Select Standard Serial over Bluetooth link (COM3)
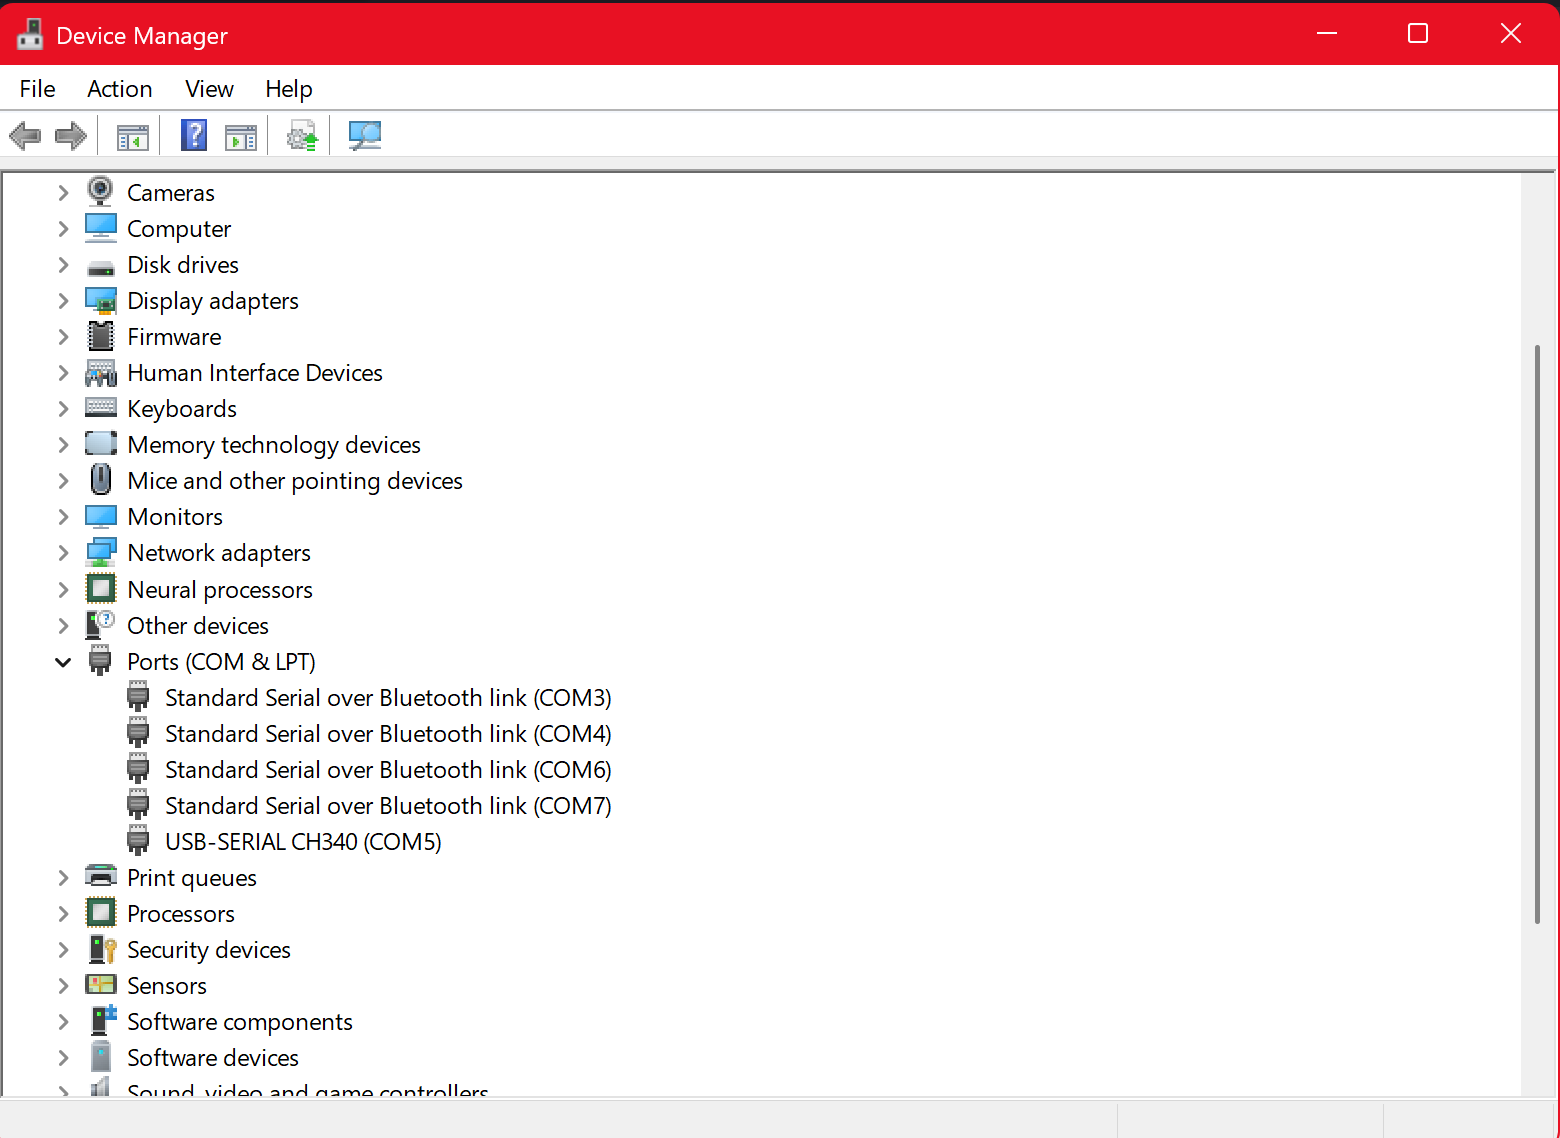This screenshot has height=1138, width=1560. pyautogui.click(x=387, y=698)
